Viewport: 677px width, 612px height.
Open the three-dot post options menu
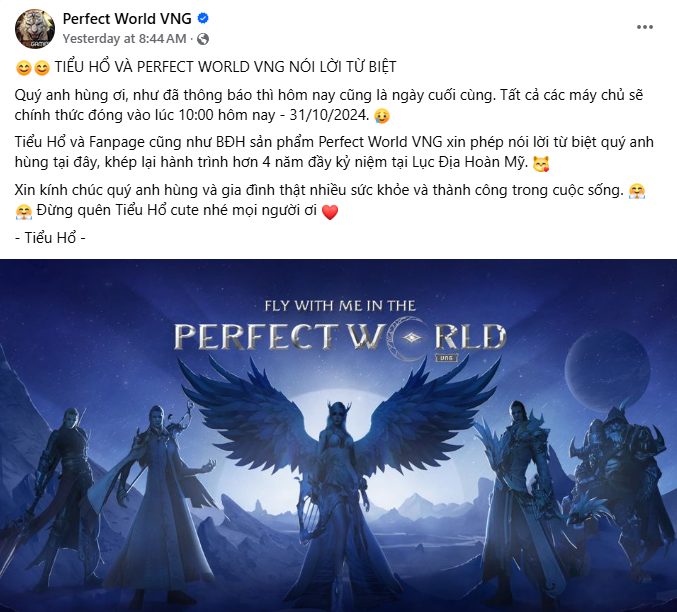[x=644, y=27]
